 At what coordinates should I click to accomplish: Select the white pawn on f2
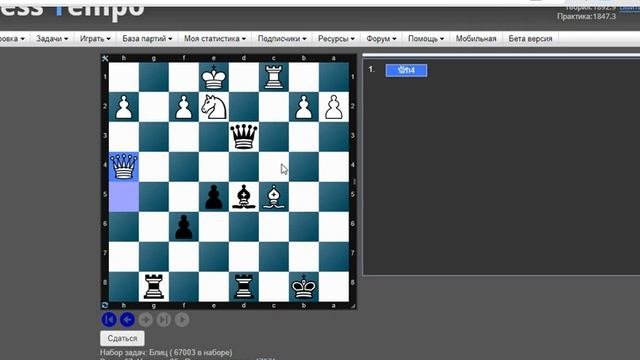[x=184, y=107]
